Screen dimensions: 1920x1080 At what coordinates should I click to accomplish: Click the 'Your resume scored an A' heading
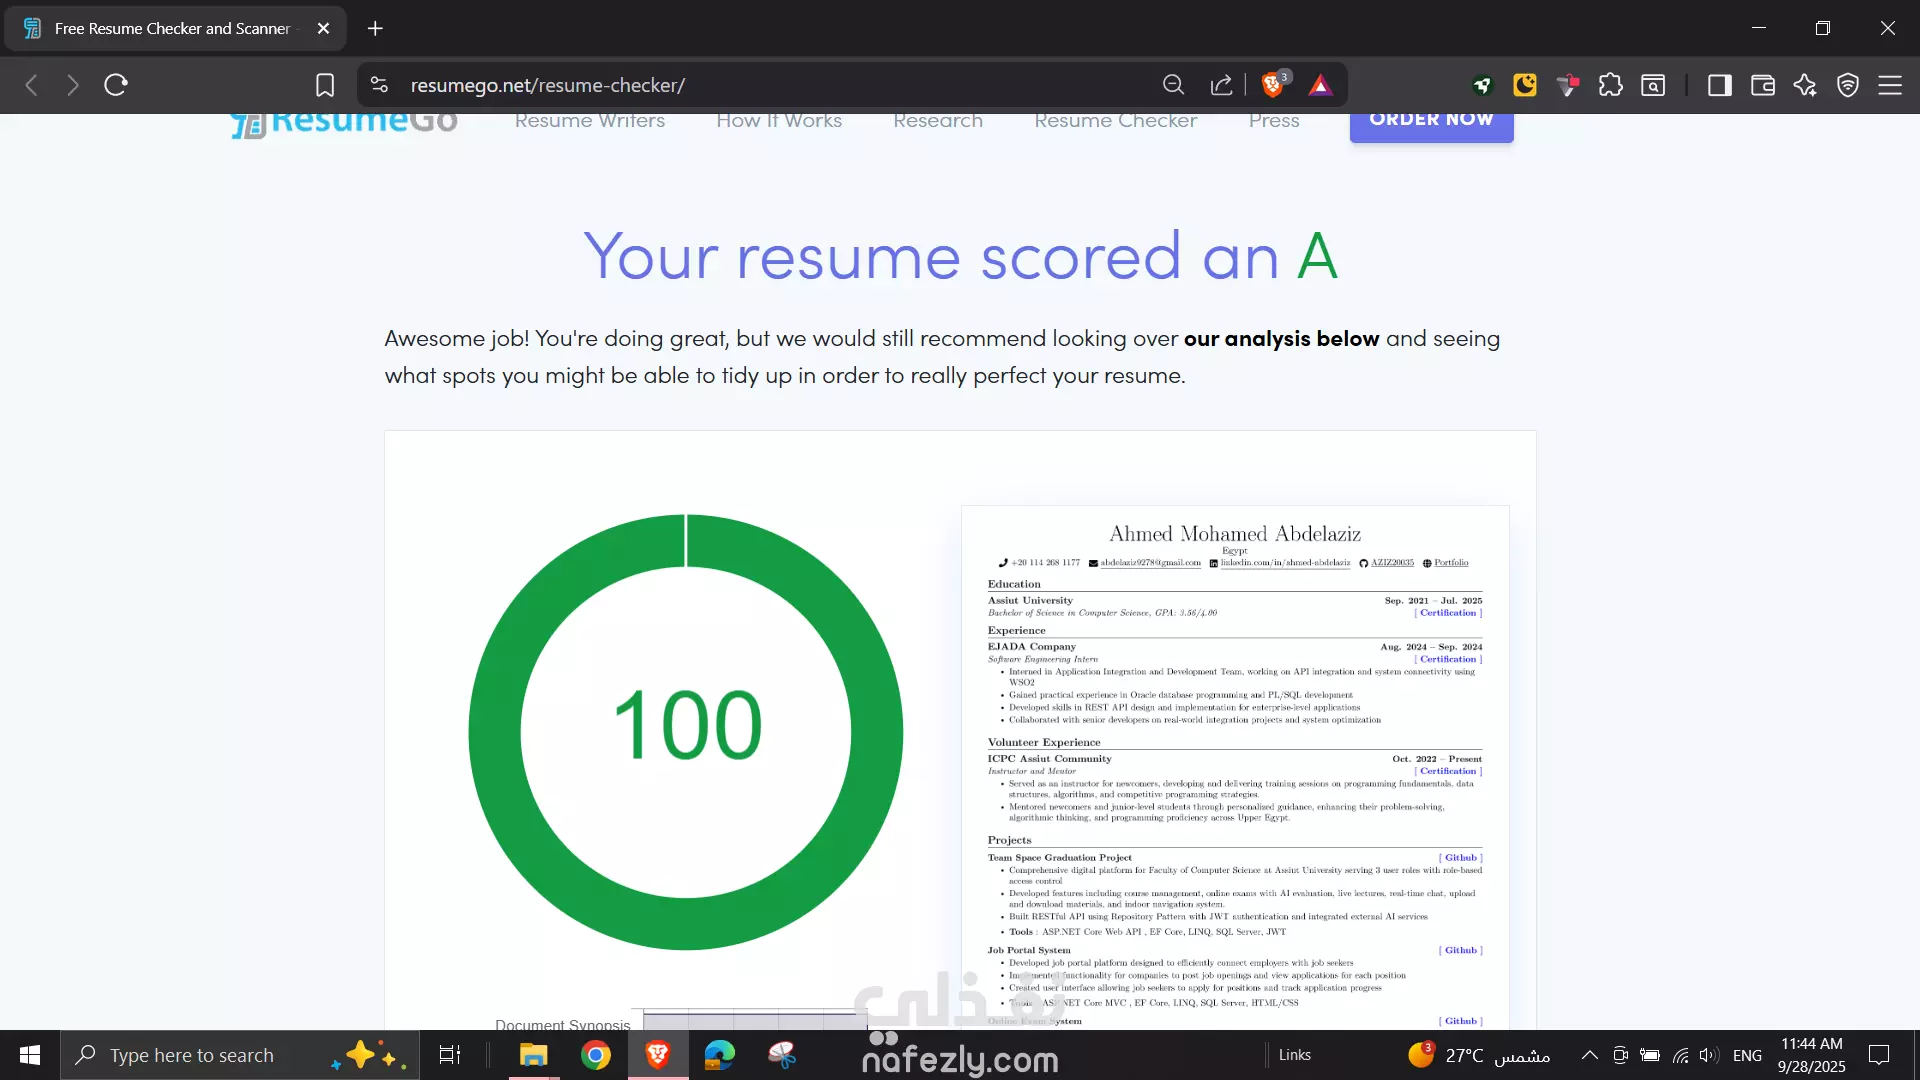[960, 256]
